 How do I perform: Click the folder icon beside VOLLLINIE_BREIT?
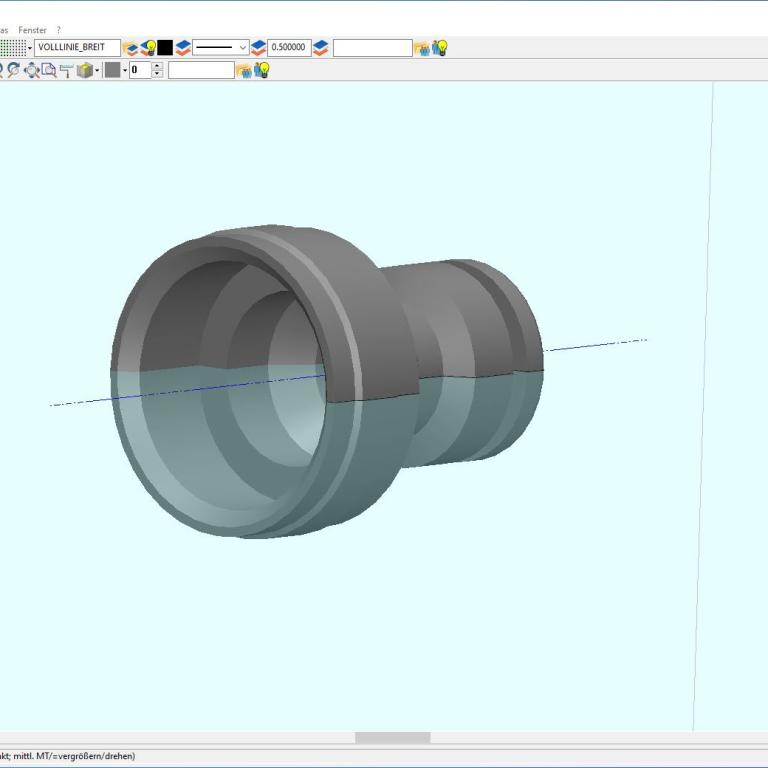[130, 48]
